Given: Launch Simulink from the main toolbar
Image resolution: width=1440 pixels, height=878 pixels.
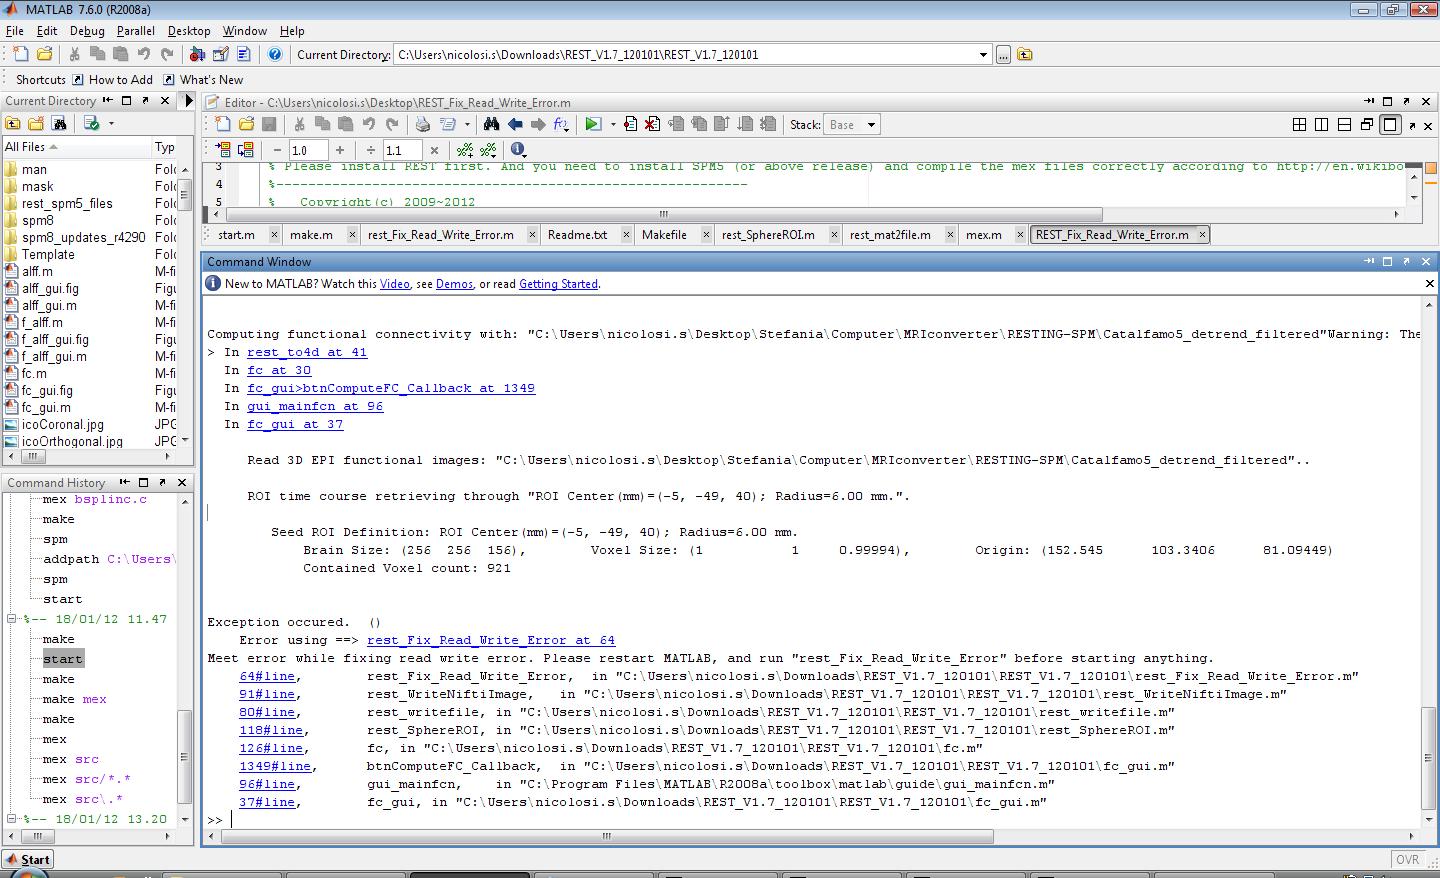Looking at the screenshot, I should tap(197, 54).
